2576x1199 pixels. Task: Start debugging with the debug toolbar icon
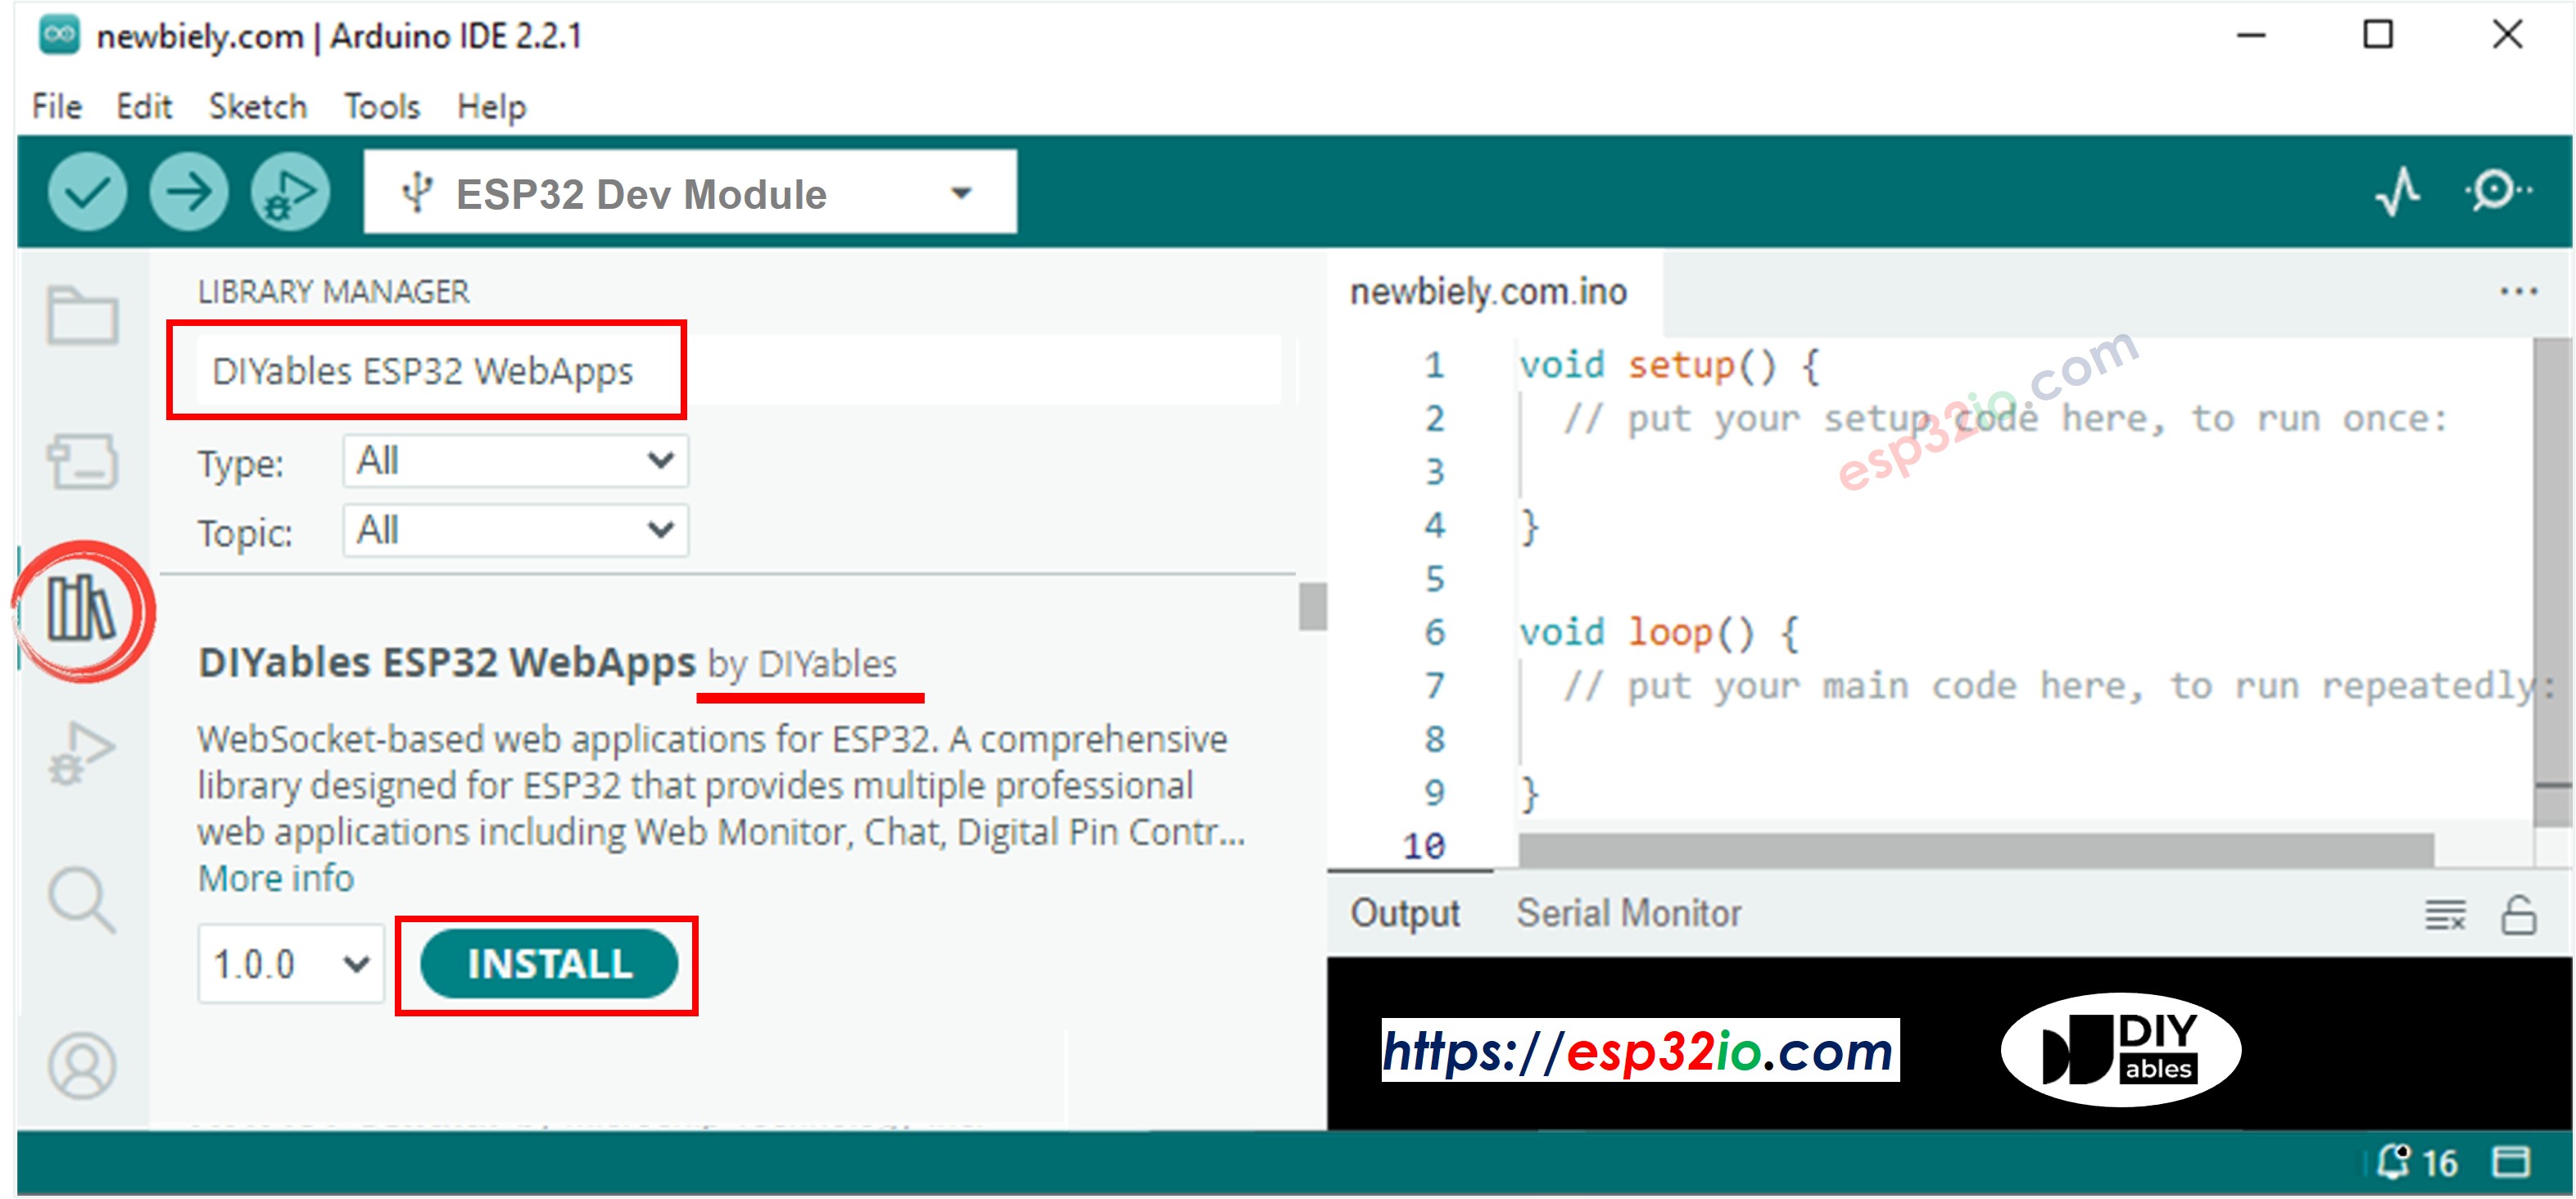click(x=288, y=191)
